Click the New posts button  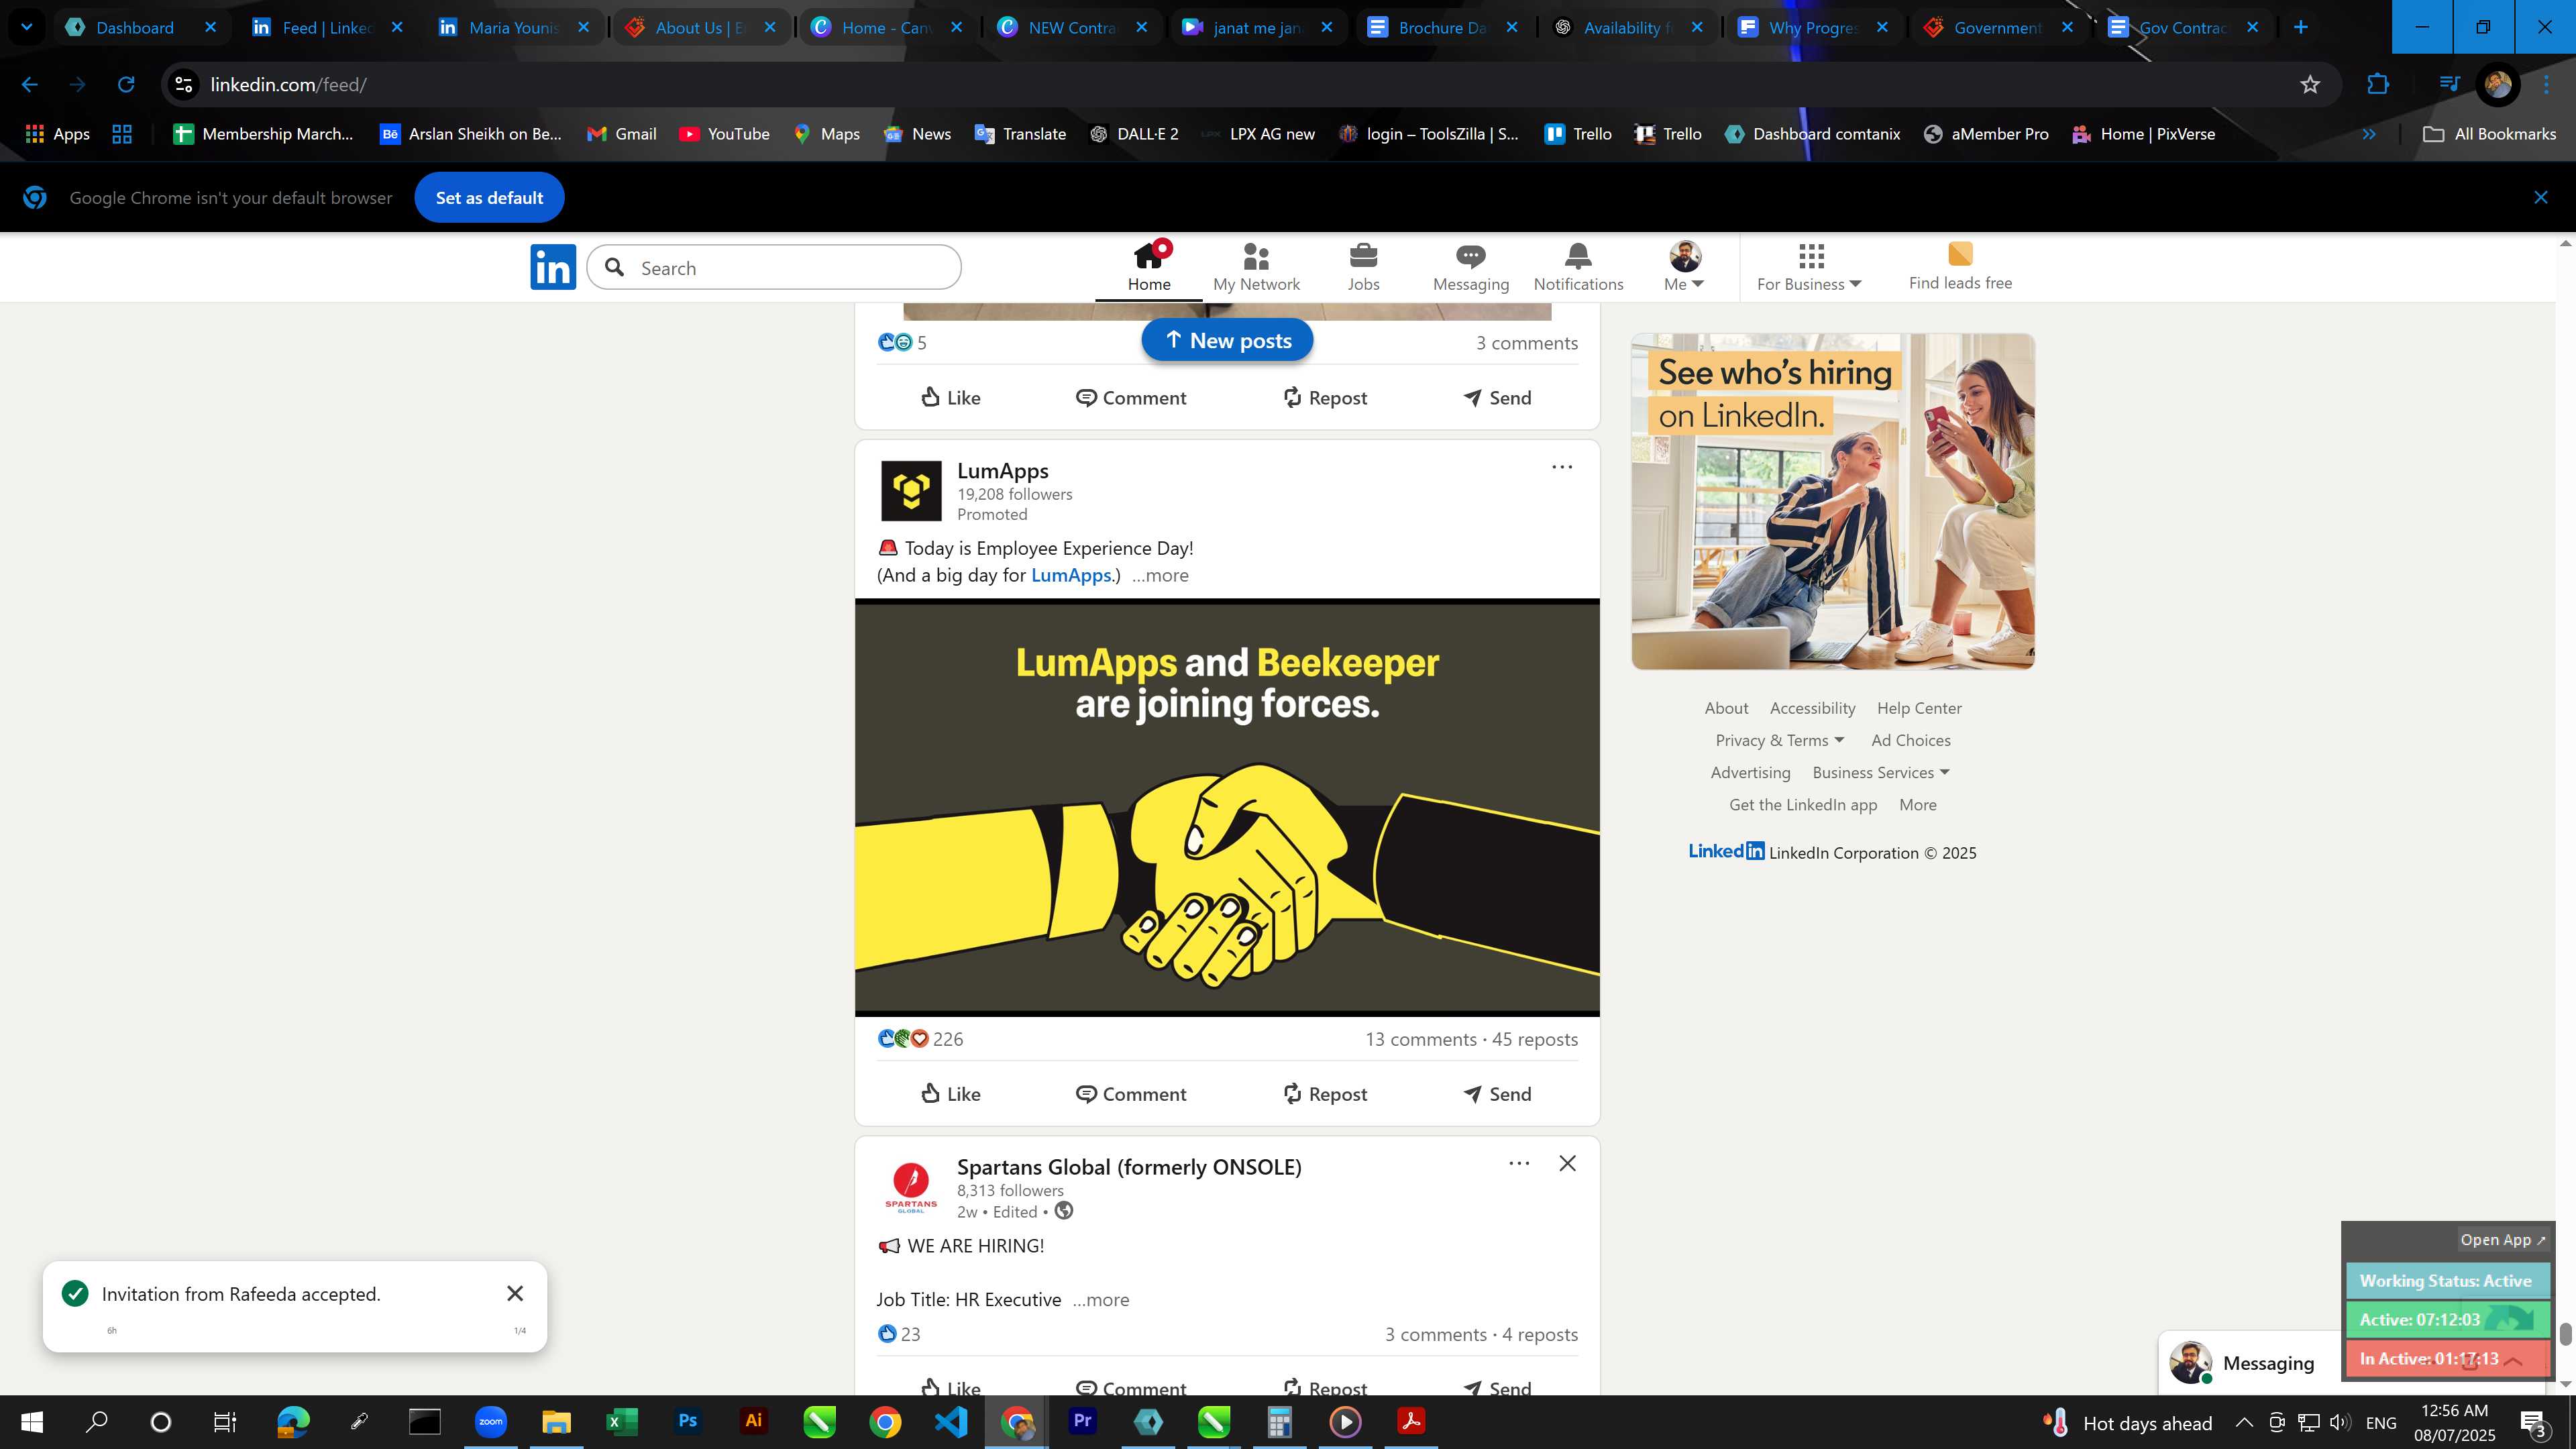(x=1227, y=341)
